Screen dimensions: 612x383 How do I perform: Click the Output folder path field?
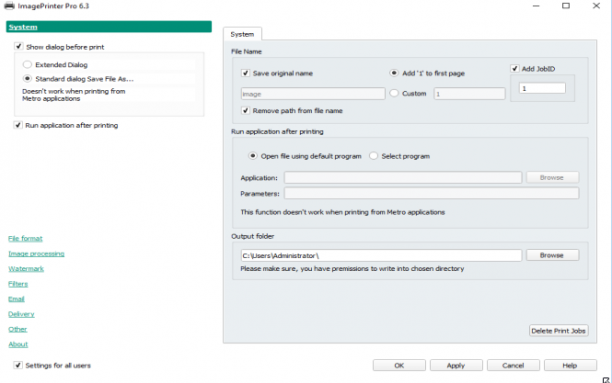(381, 255)
